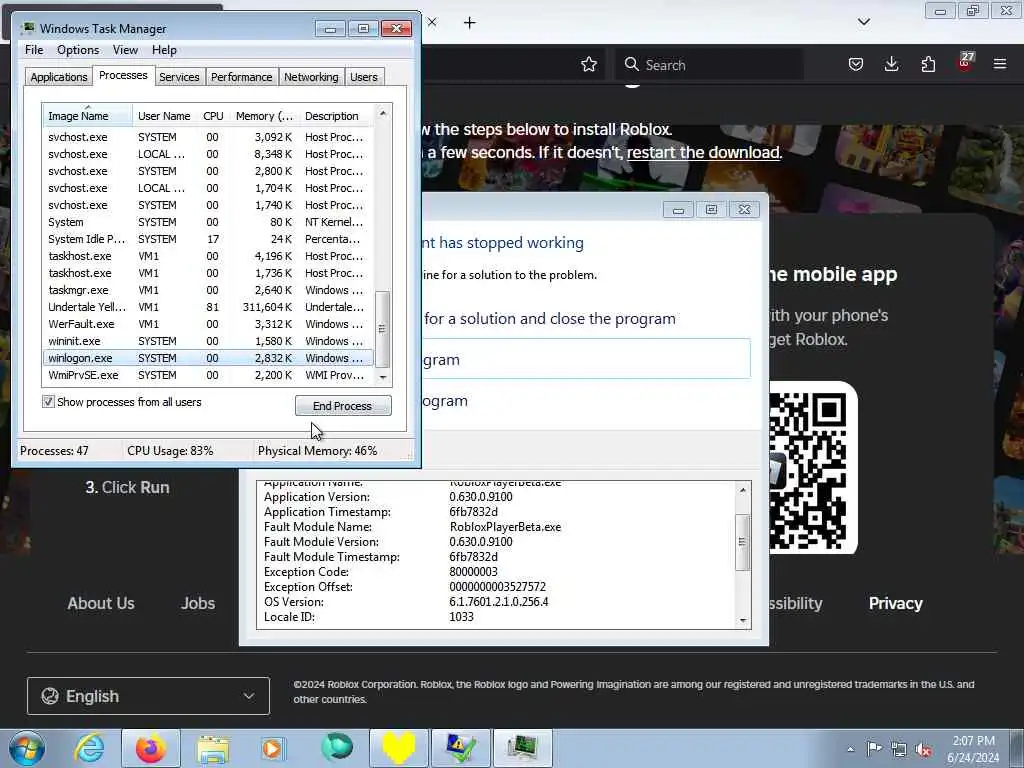Open the Firefox hamburger menu
Image resolution: width=1024 pixels, height=768 pixels.
tap(1000, 64)
